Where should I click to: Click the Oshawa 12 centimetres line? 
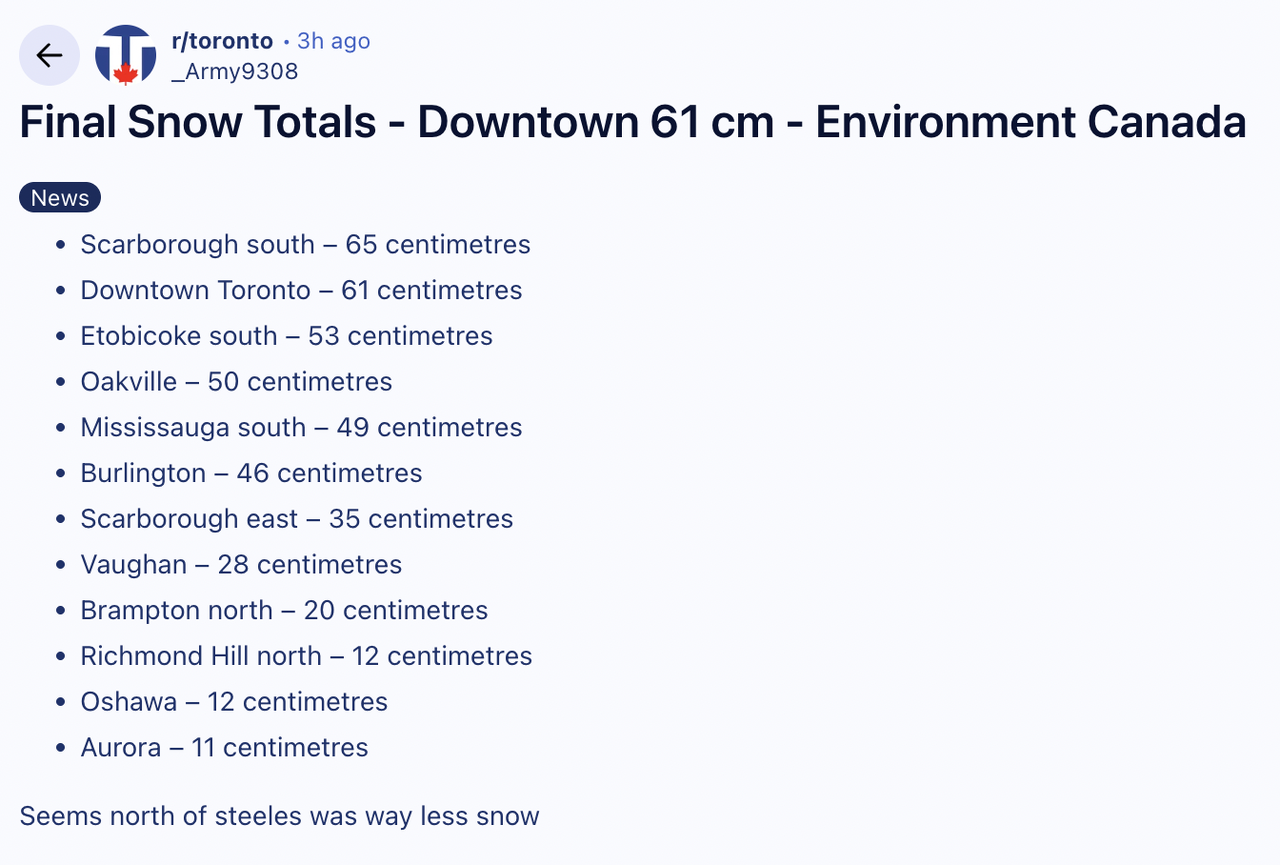234,702
